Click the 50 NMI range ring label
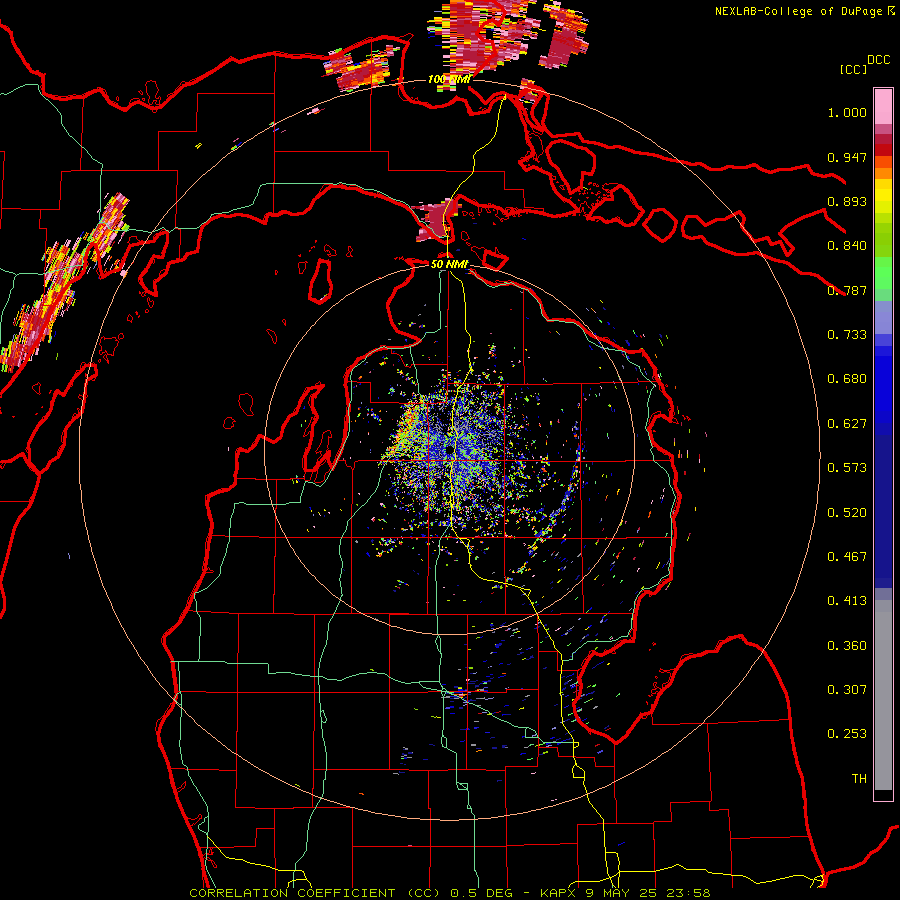 click(x=449, y=264)
